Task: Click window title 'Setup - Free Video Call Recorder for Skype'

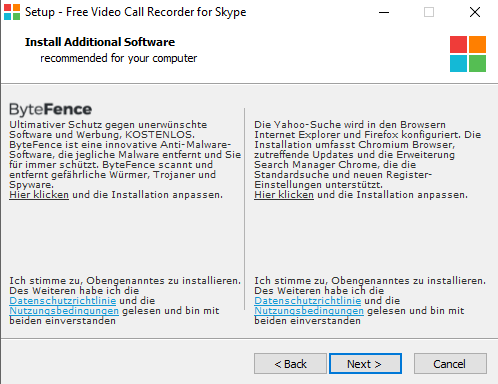Action: click(x=136, y=12)
